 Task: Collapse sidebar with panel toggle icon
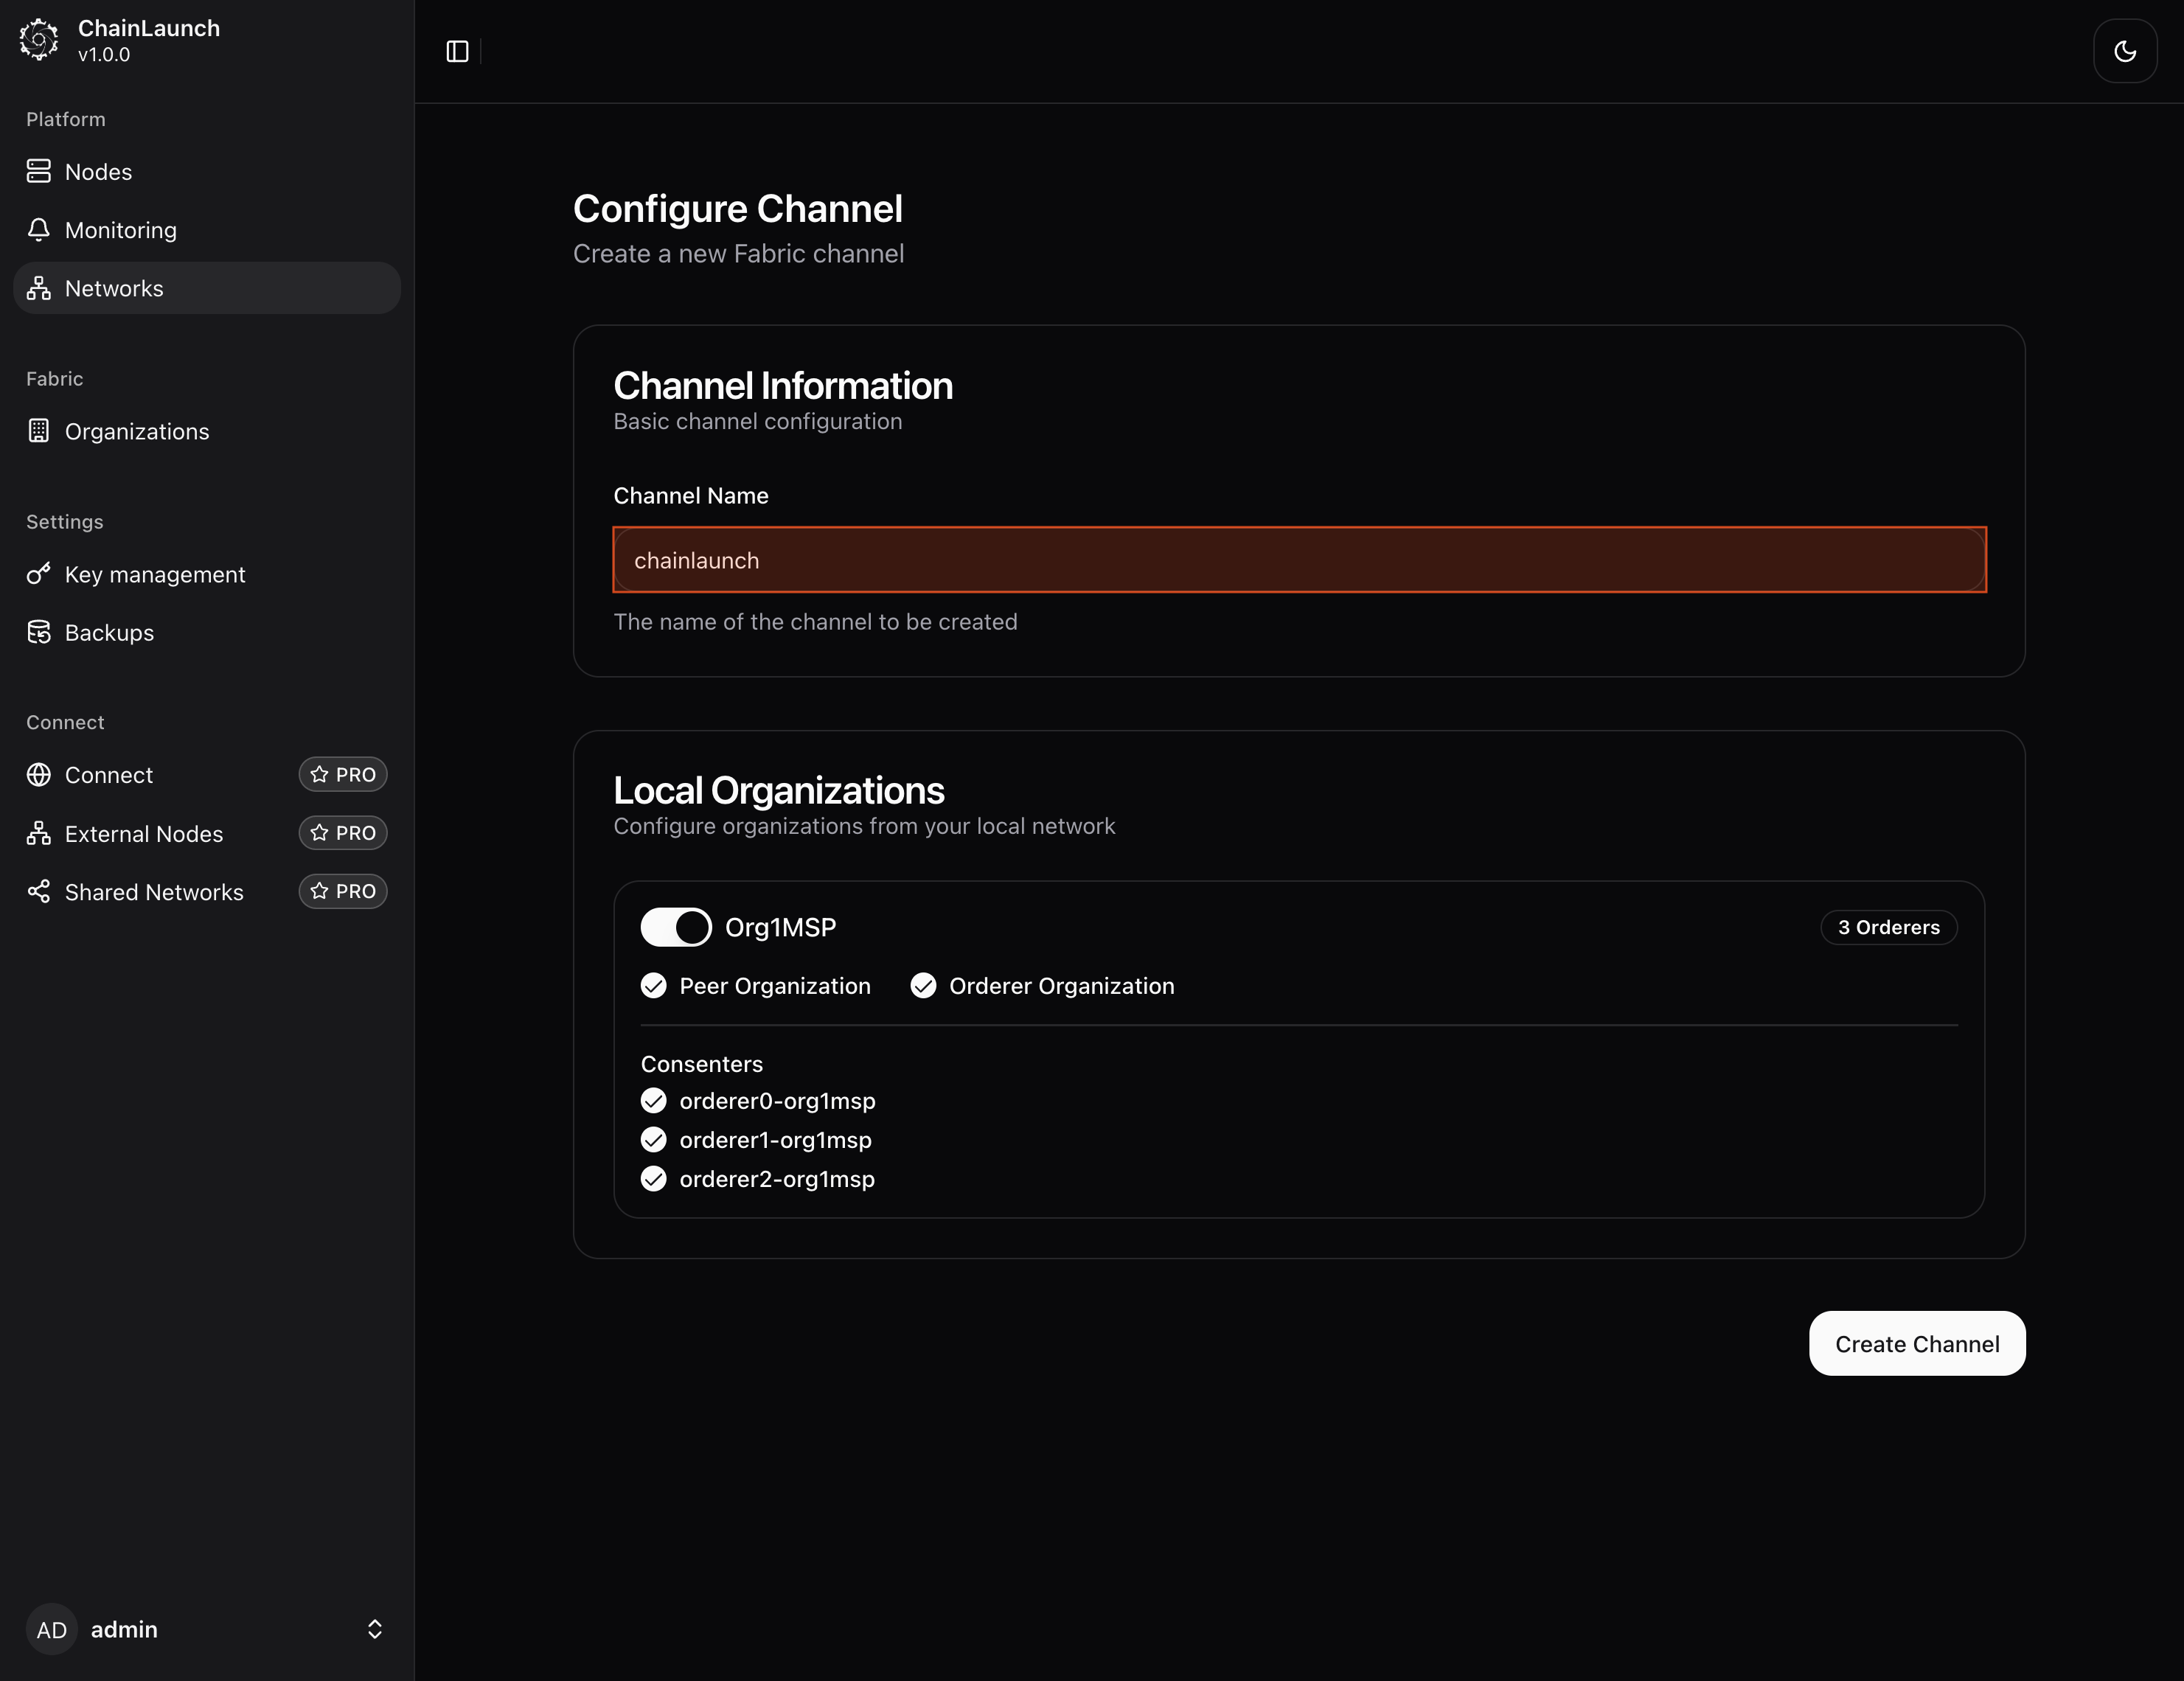pyautogui.click(x=457, y=51)
